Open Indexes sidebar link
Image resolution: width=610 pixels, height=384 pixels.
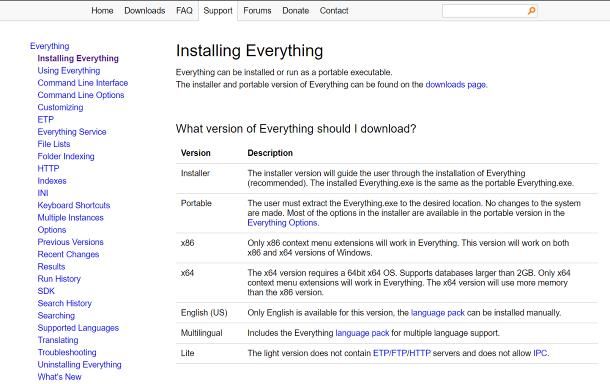click(52, 181)
